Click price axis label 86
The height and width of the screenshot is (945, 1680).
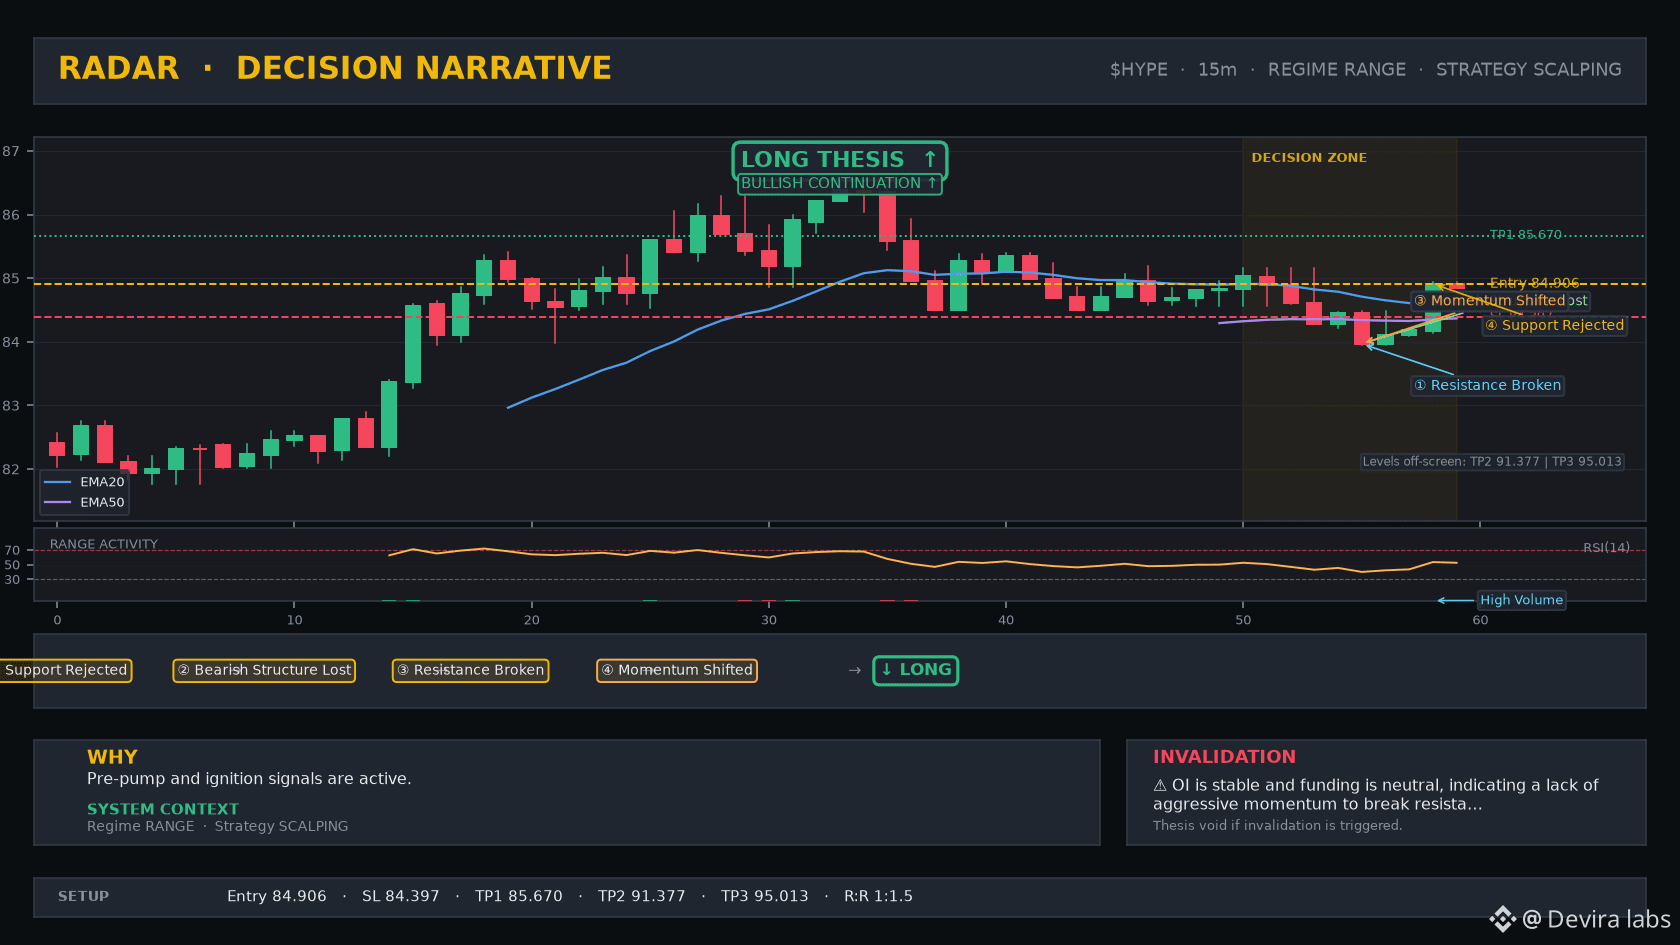point(11,215)
